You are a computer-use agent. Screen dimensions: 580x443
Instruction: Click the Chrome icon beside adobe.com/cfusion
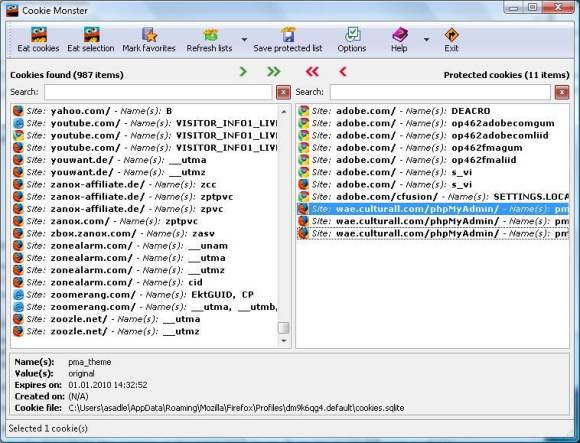coord(304,197)
